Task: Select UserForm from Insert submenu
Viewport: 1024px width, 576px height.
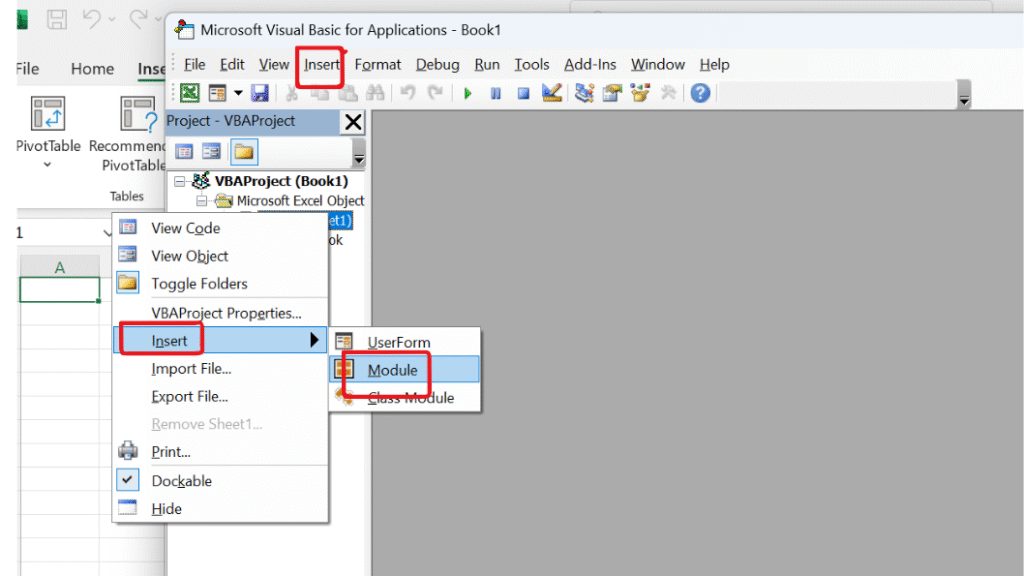Action: (405, 342)
